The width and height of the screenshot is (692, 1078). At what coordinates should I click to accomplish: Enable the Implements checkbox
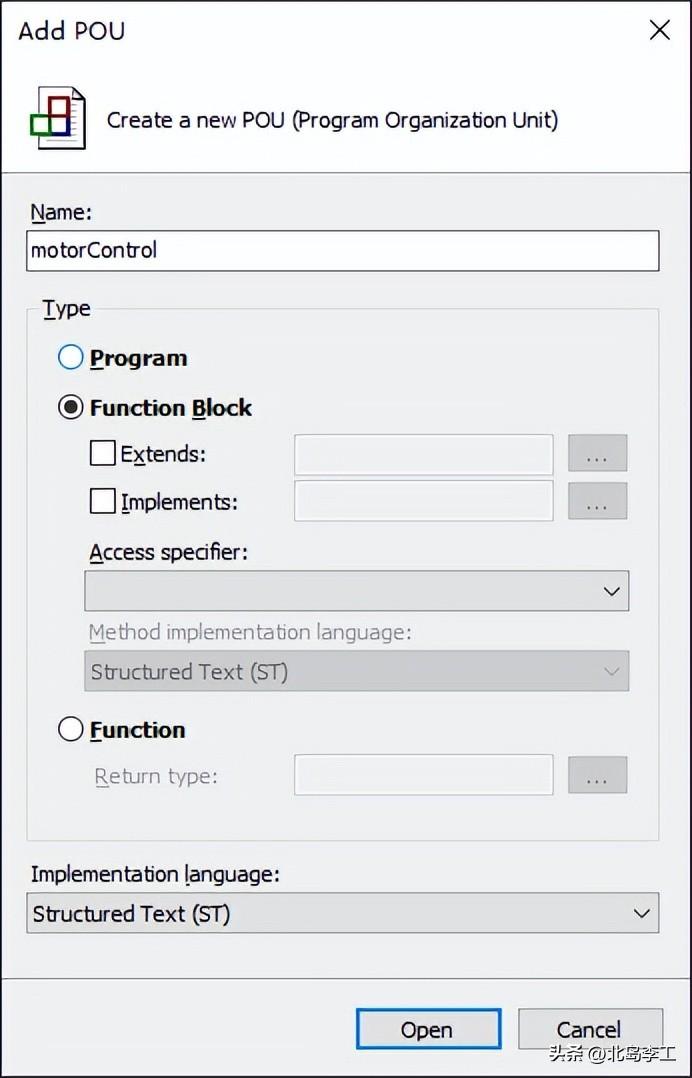pos(103,501)
